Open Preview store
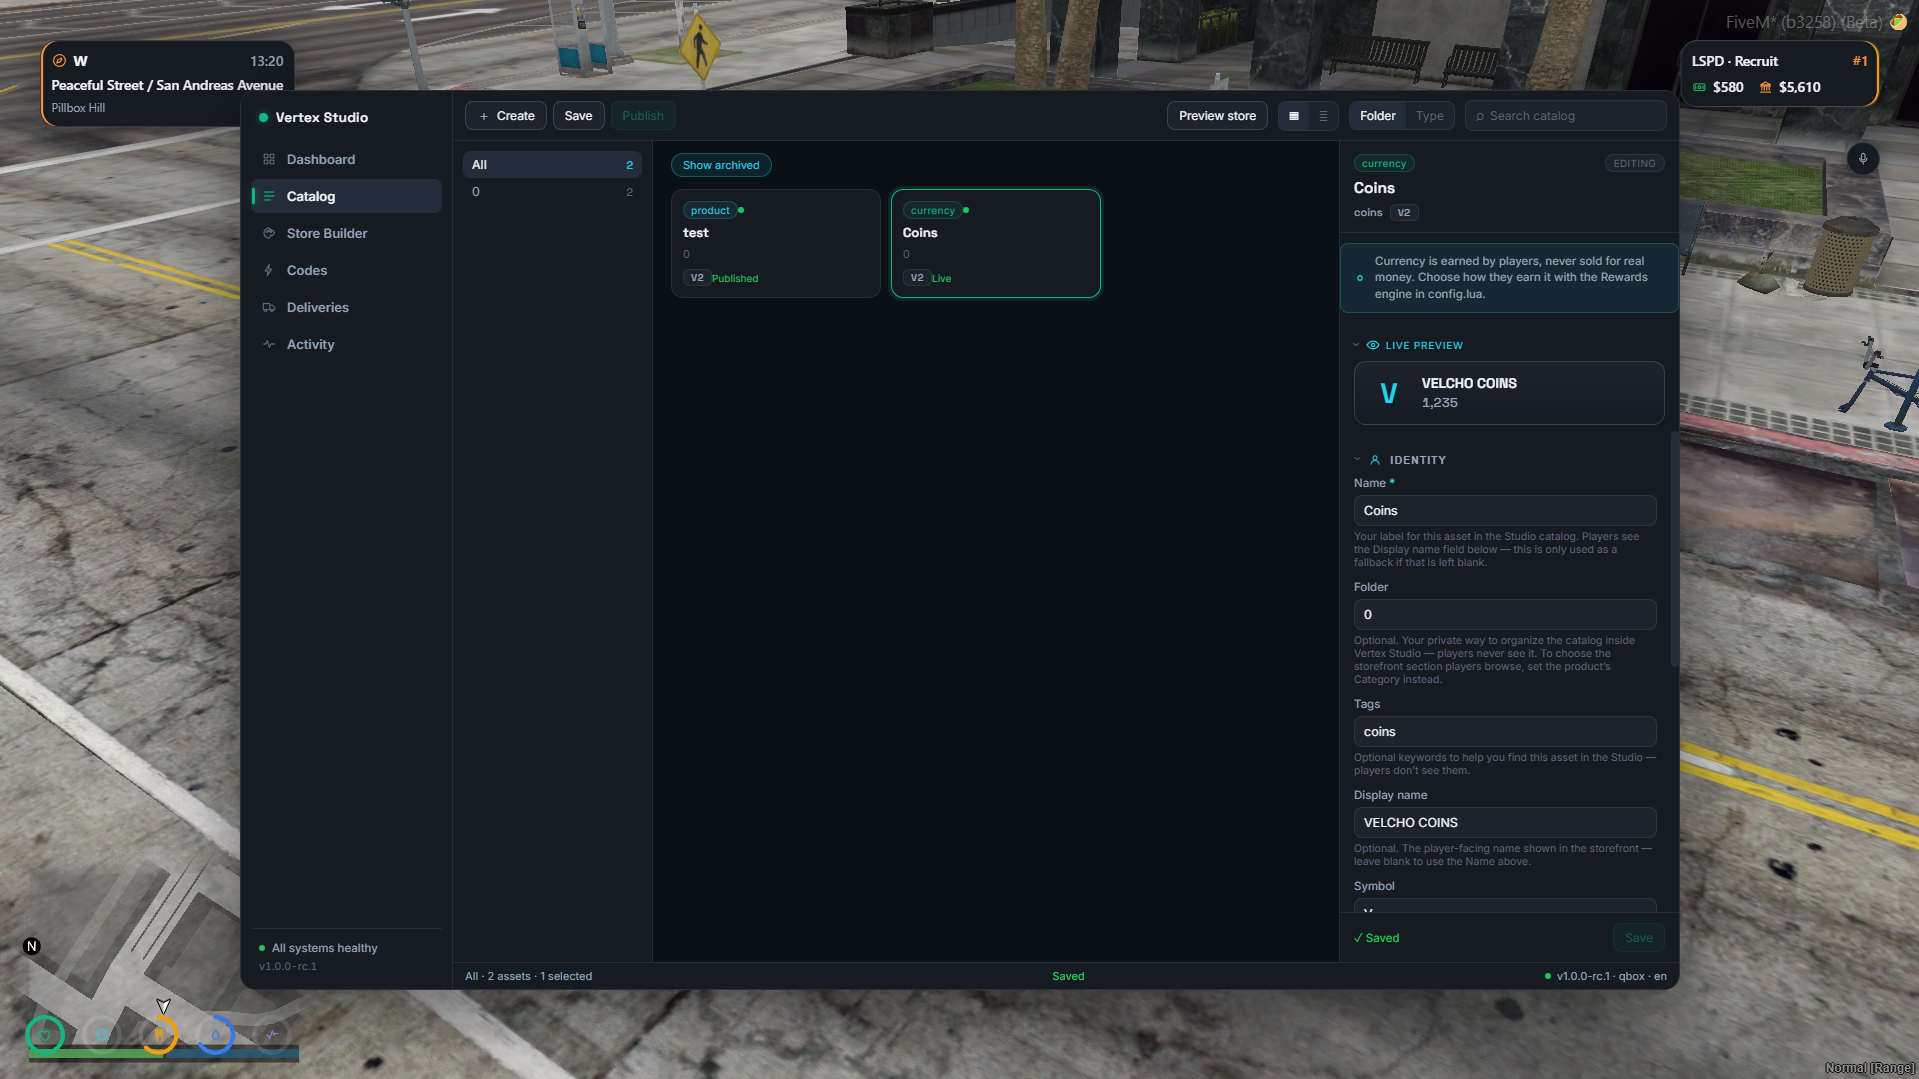 pos(1217,116)
